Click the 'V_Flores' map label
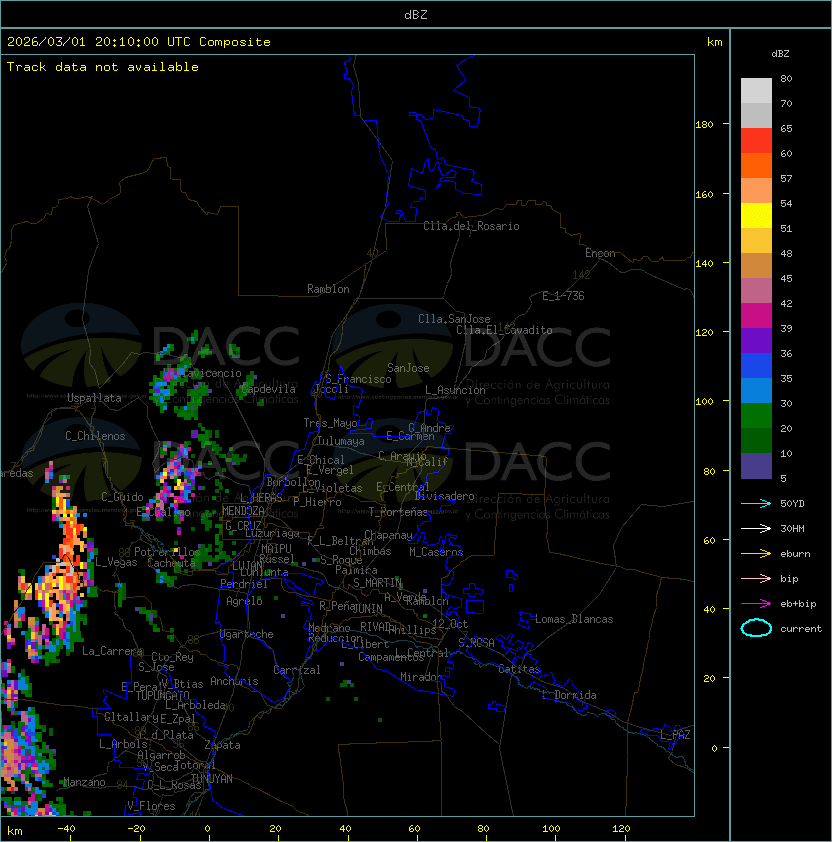Screen dimensions: 832x842 (151, 806)
